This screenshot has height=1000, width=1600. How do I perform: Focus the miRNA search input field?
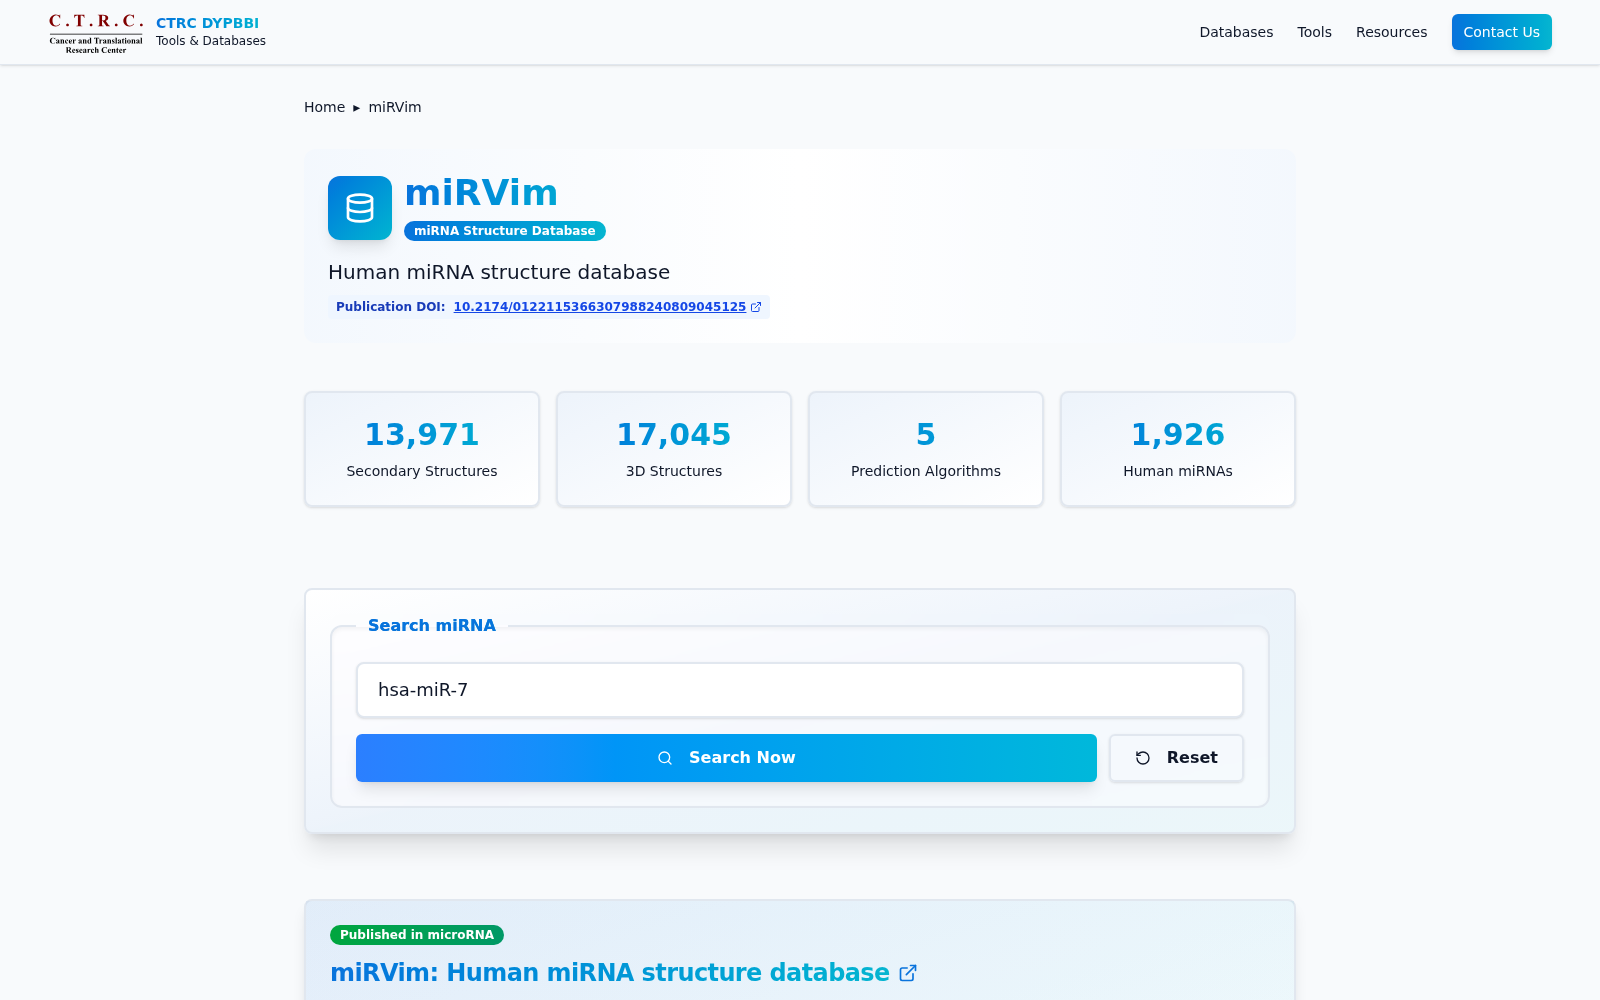click(800, 690)
